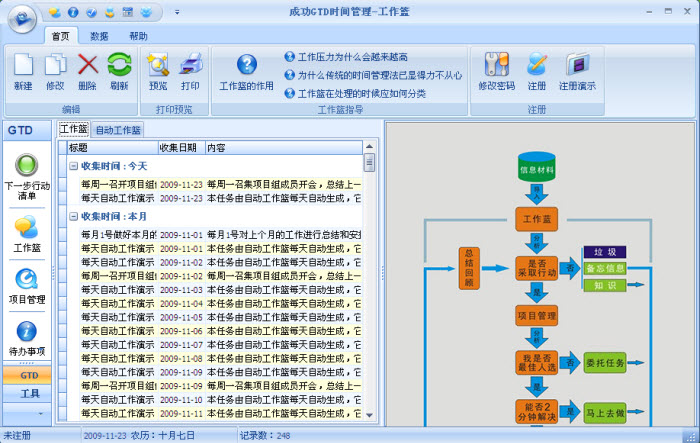Select the 工具 group in the sidebar

click(x=28, y=393)
